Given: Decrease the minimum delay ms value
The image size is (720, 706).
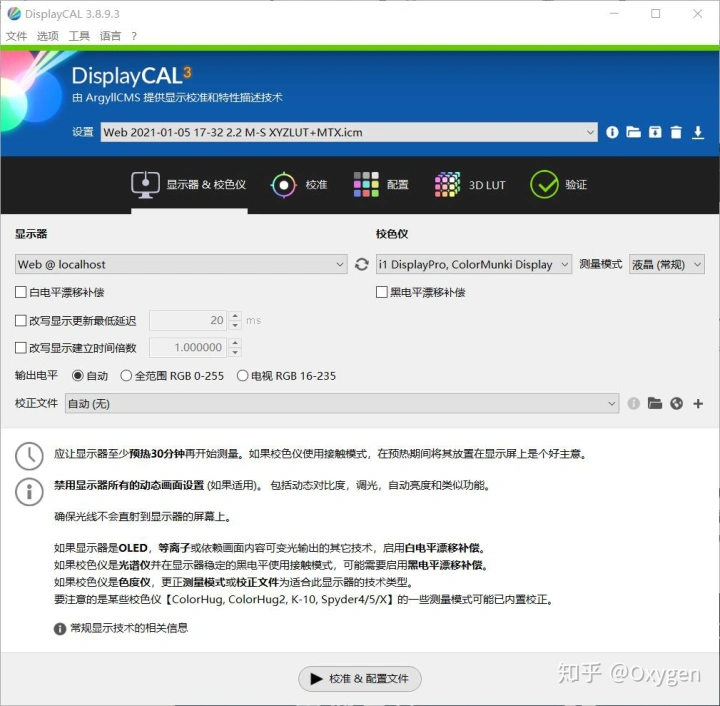Looking at the screenshot, I should click(x=235, y=325).
